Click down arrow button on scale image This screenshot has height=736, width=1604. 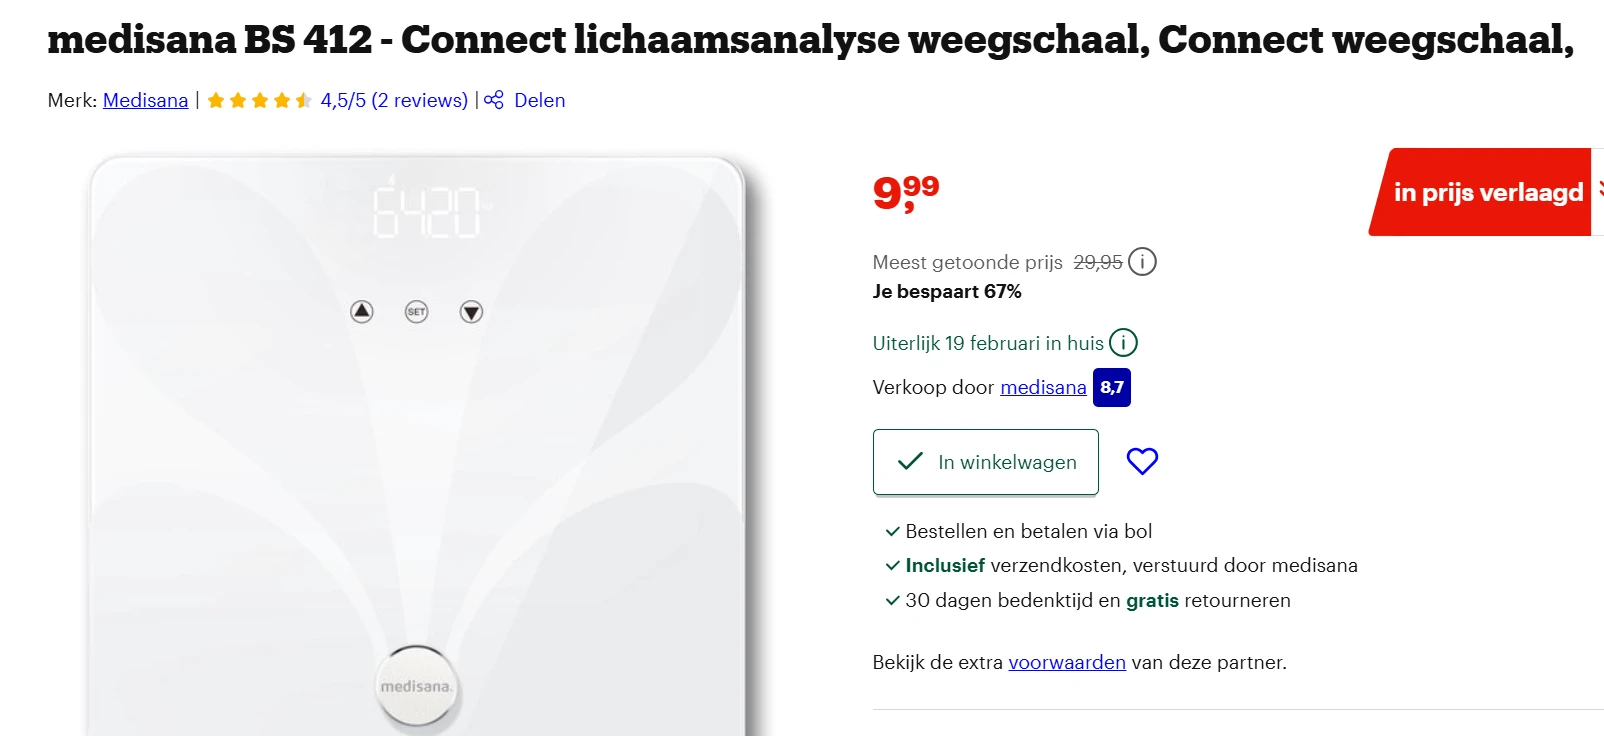coord(471,312)
